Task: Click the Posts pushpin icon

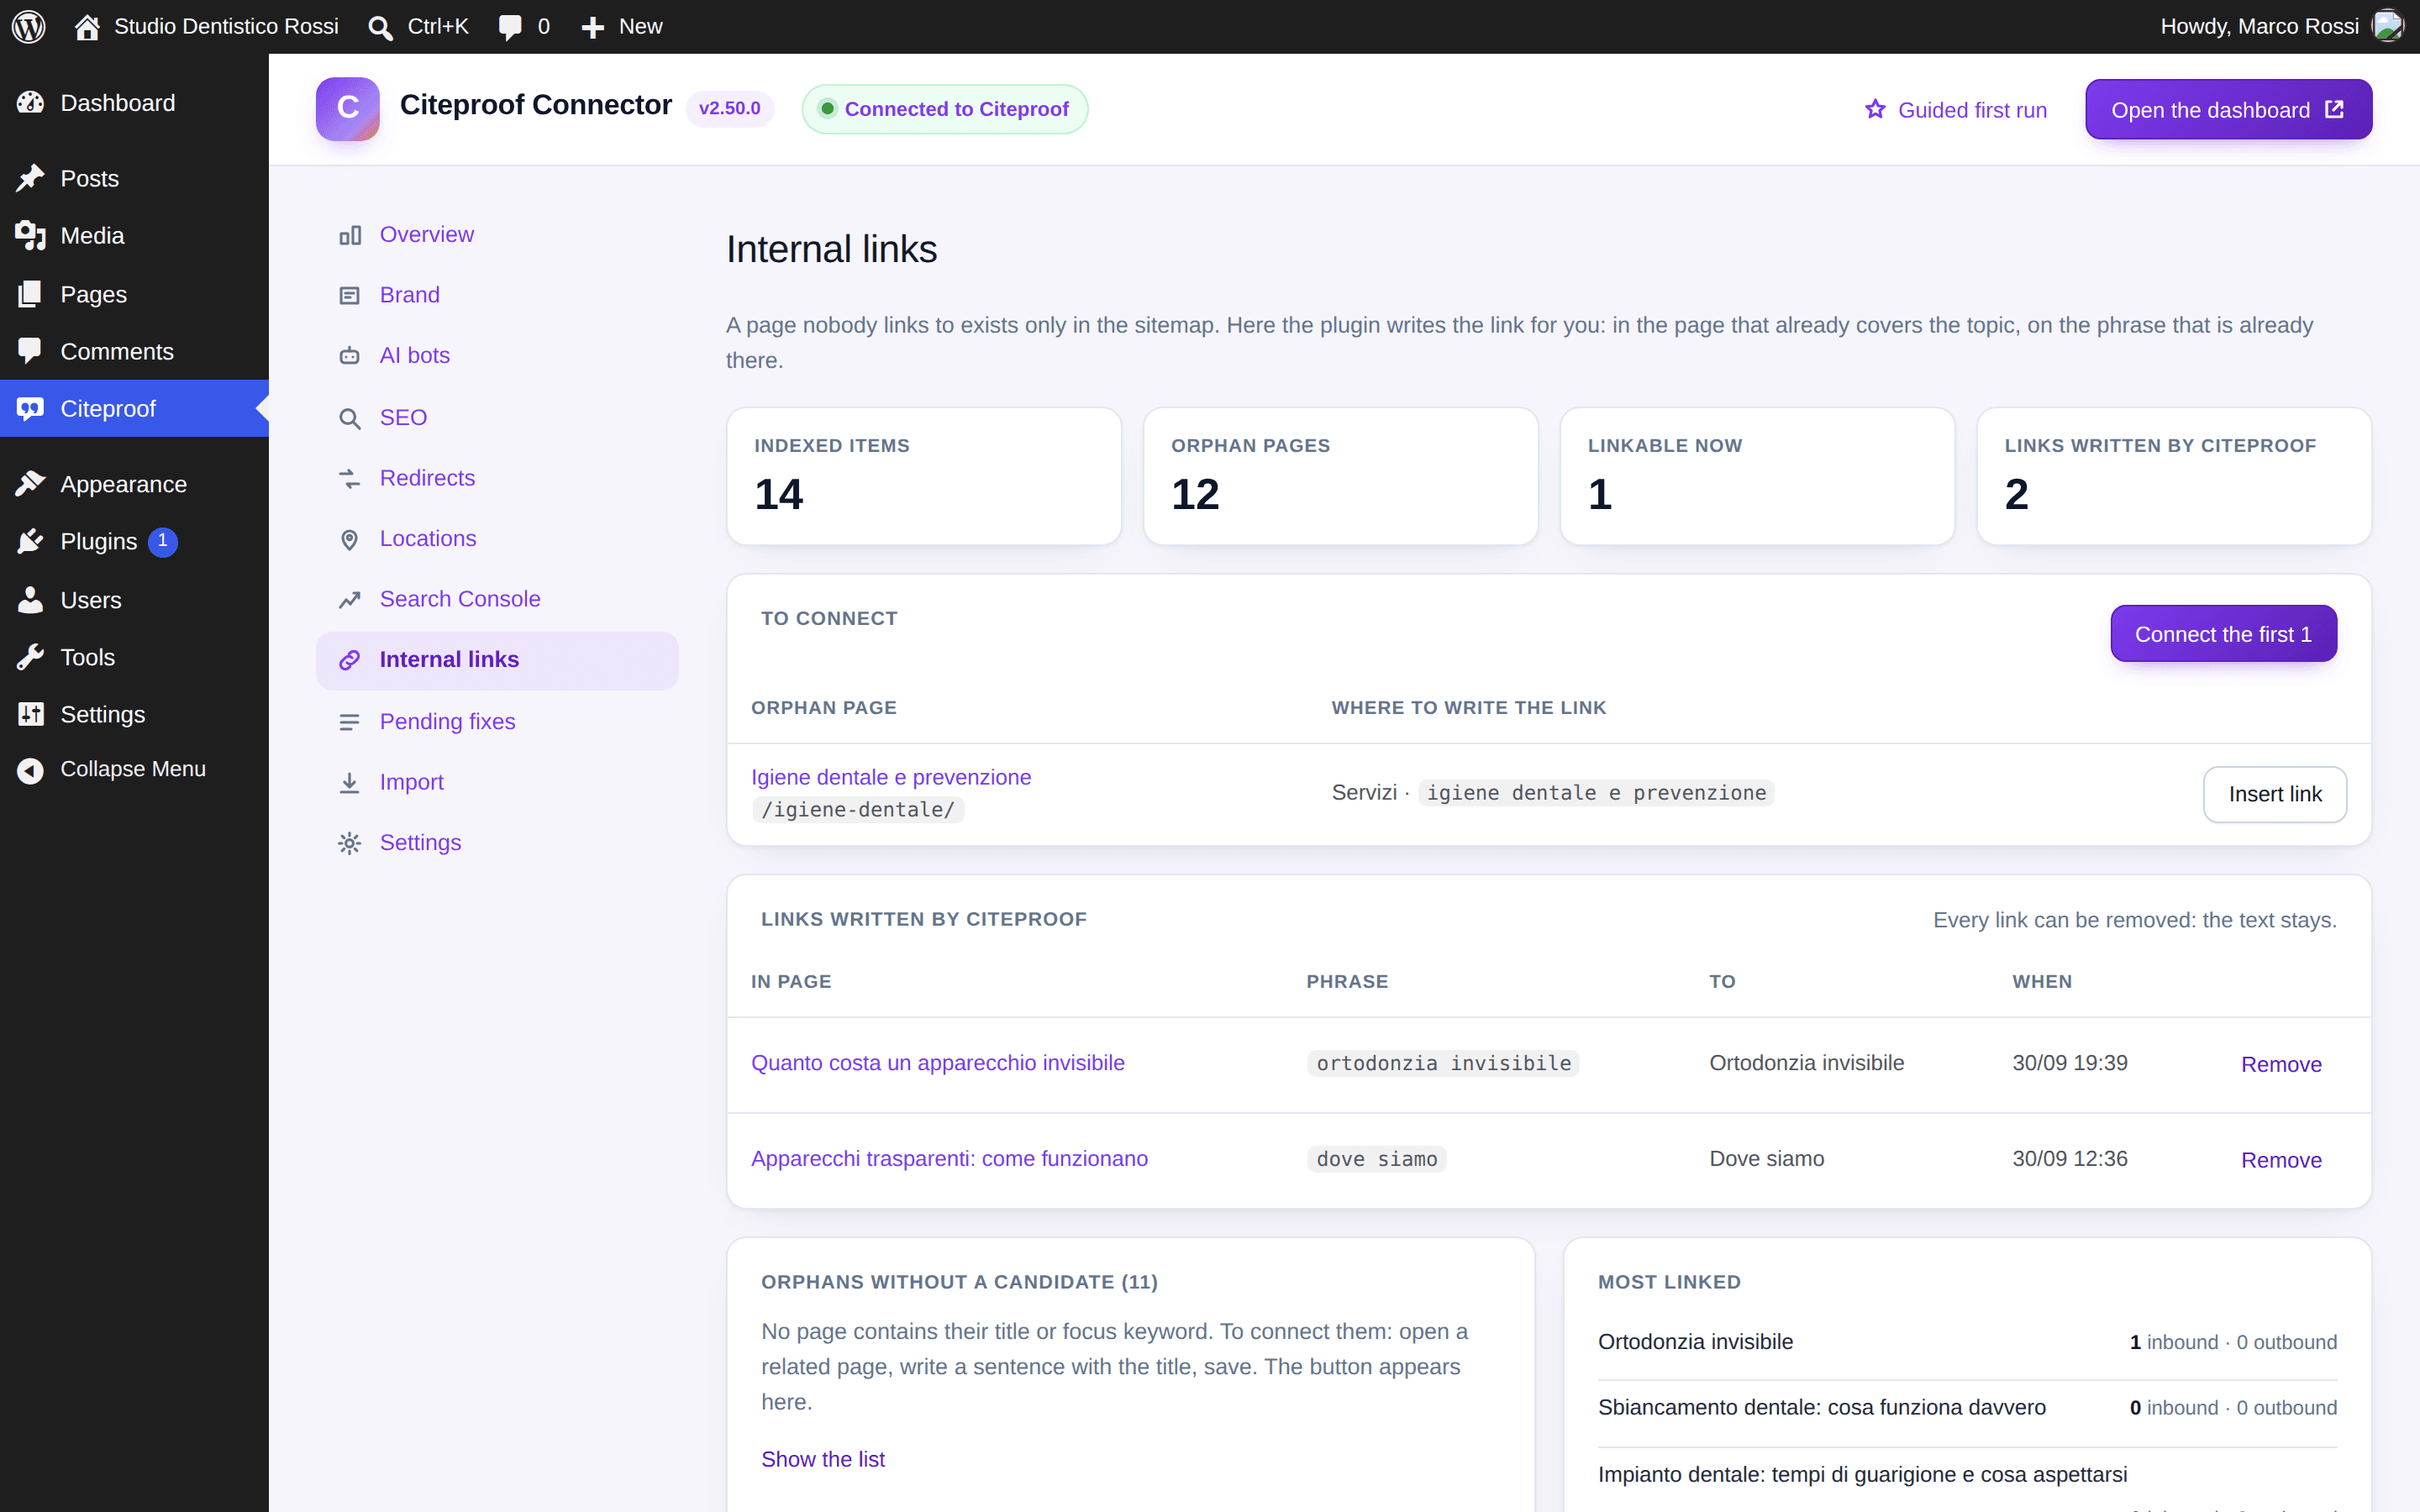Action: pyautogui.click(x=30, y=178)
